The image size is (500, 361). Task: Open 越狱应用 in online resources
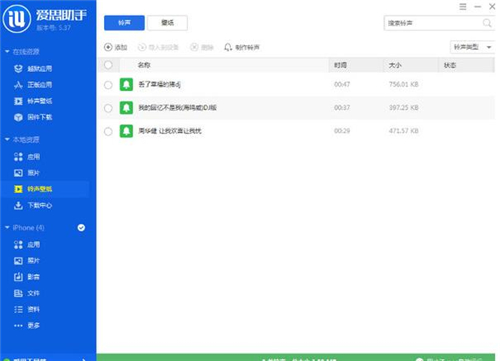click(x=33, y=69)
